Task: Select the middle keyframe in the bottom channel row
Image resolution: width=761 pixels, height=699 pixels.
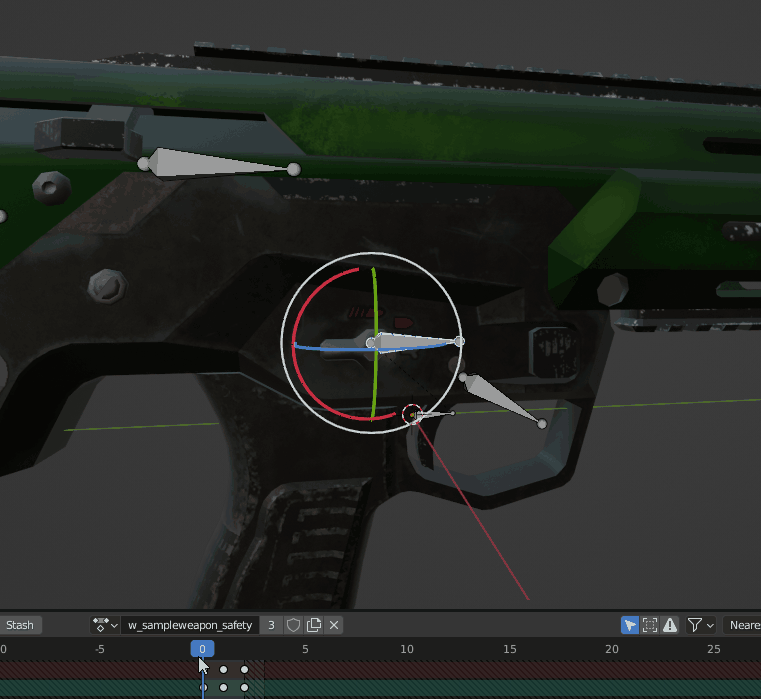Action: click(223, 688)
